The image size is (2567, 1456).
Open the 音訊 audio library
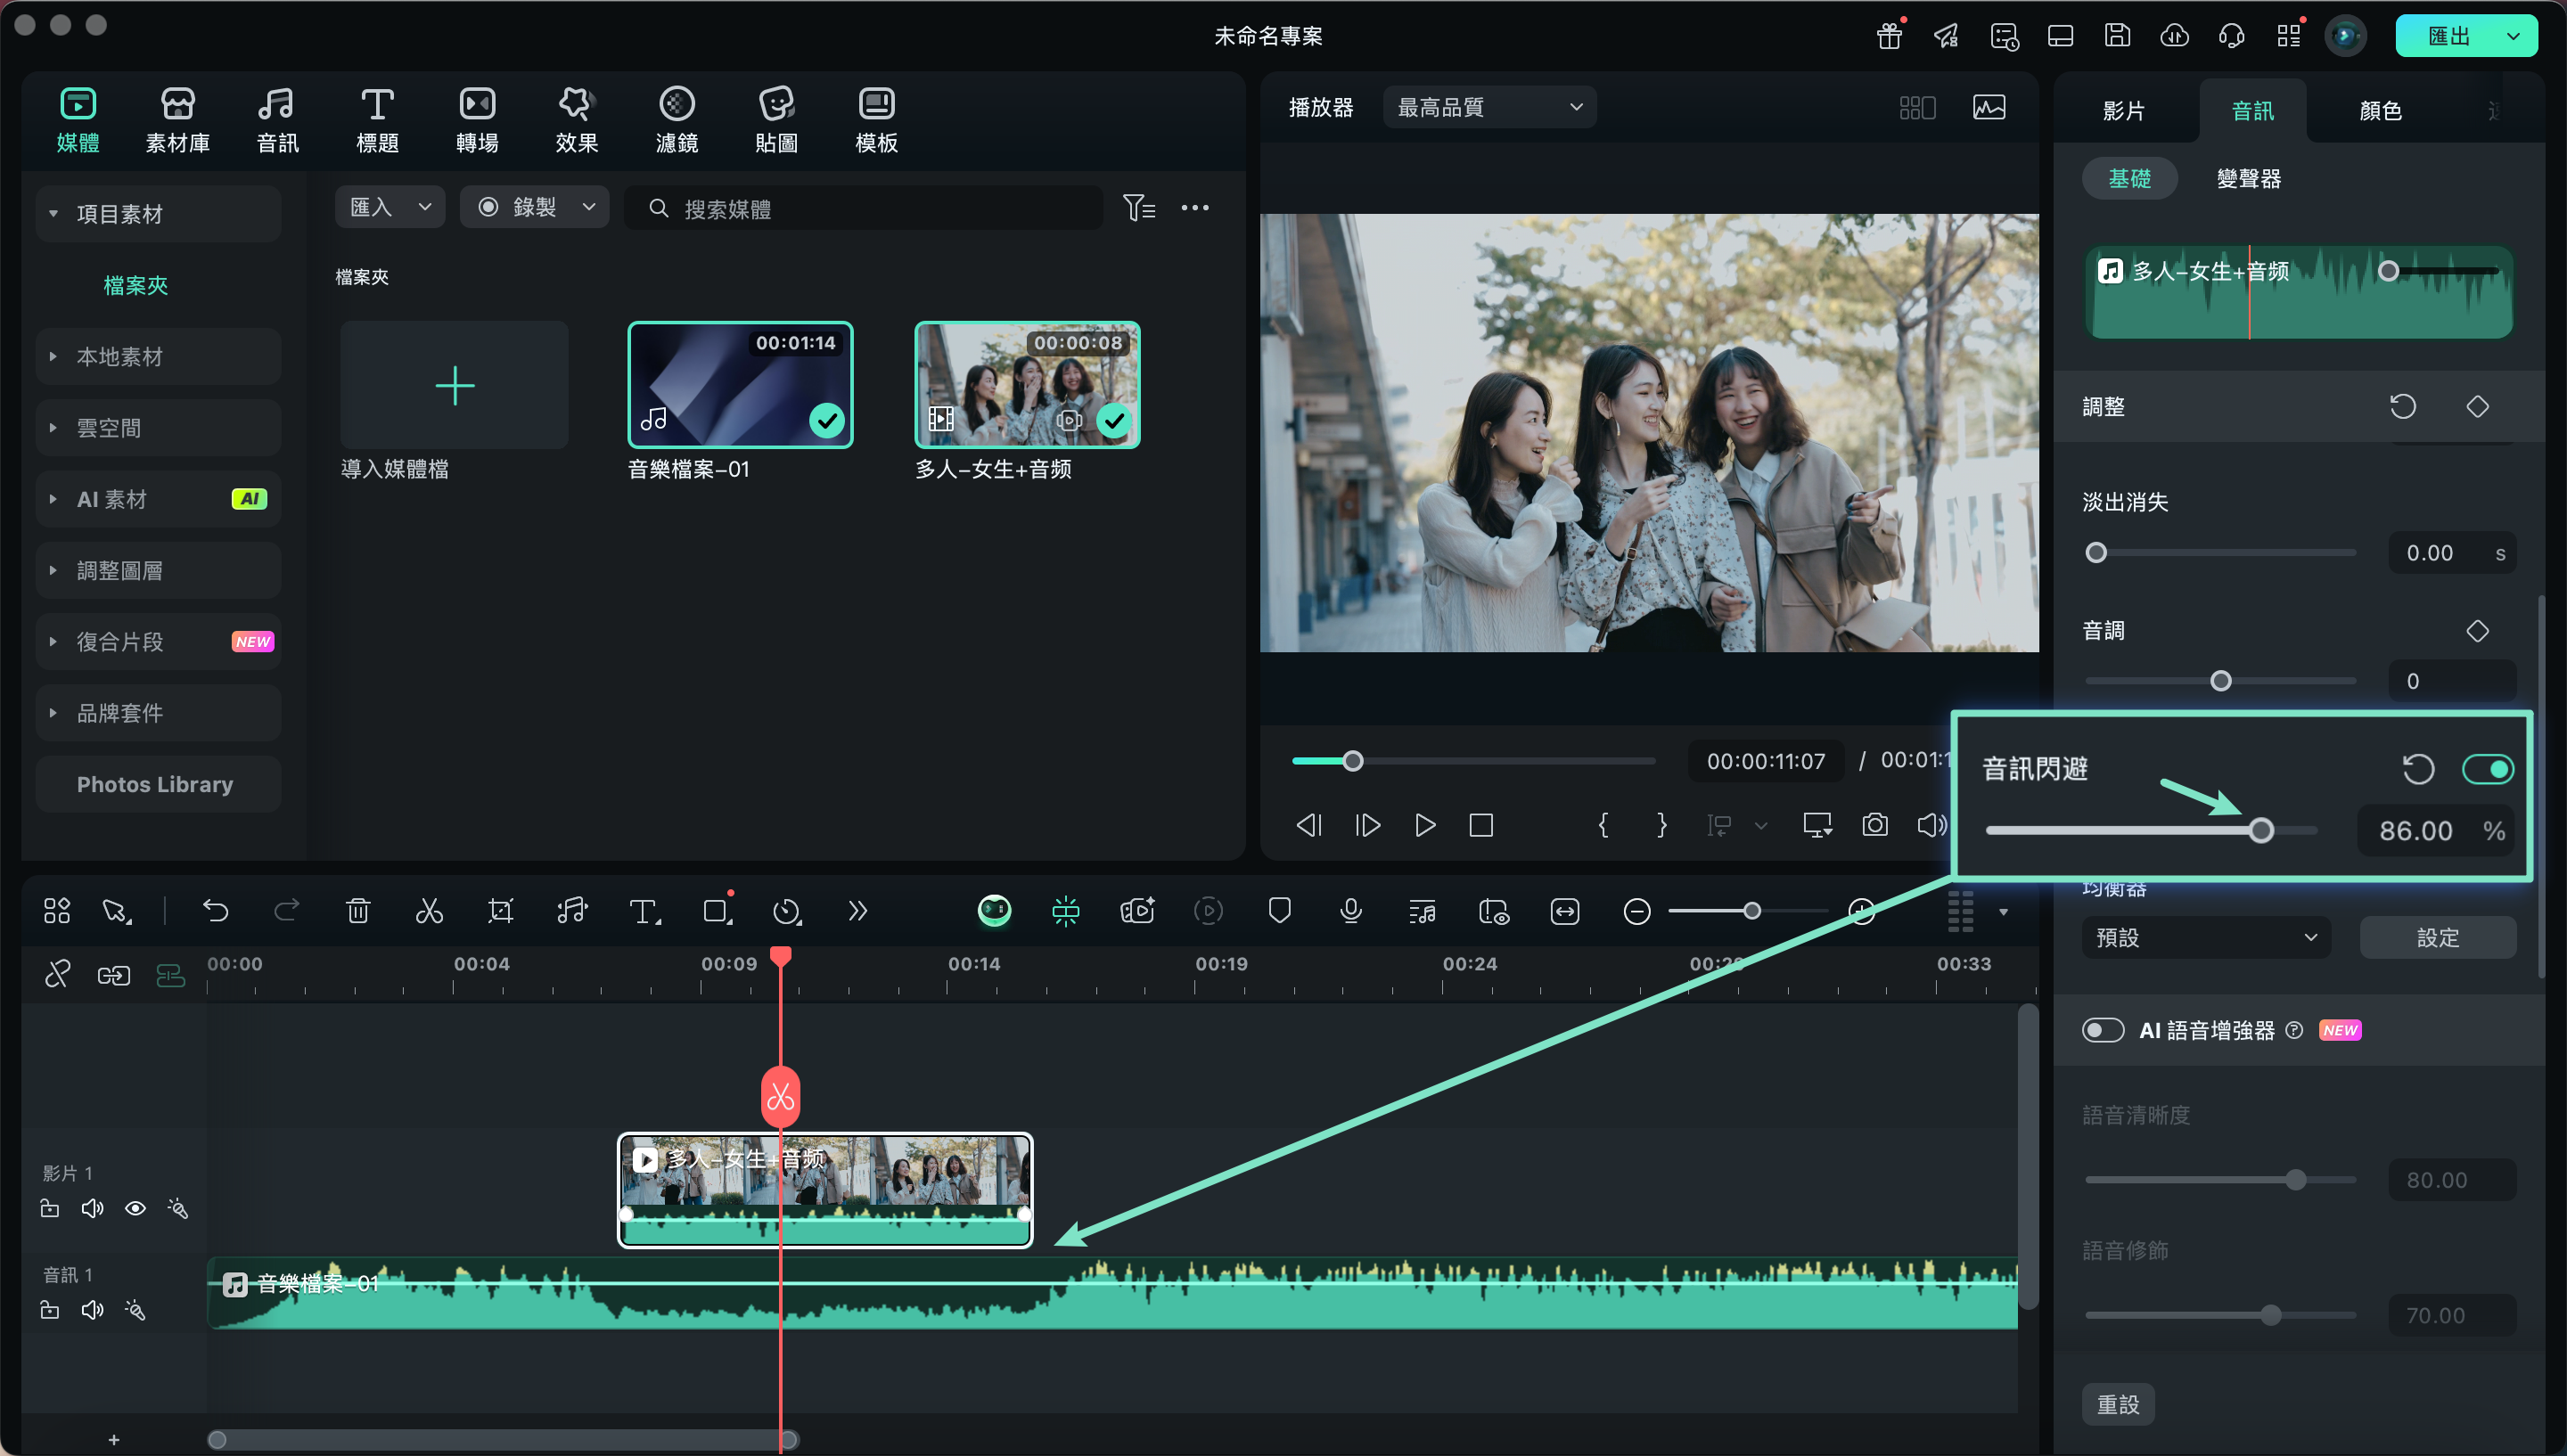point(277,120)
